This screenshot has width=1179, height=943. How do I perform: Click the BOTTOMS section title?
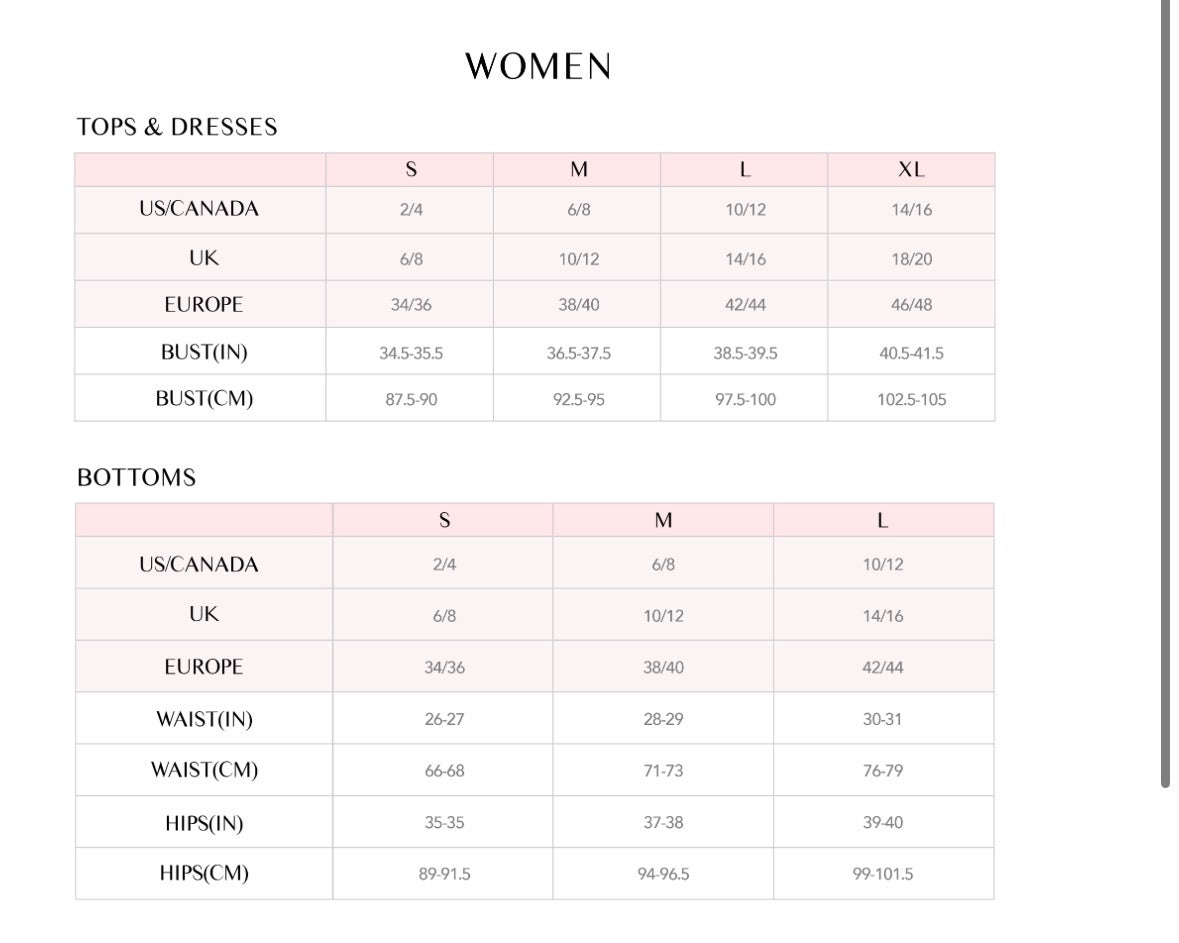click(136, 478)
